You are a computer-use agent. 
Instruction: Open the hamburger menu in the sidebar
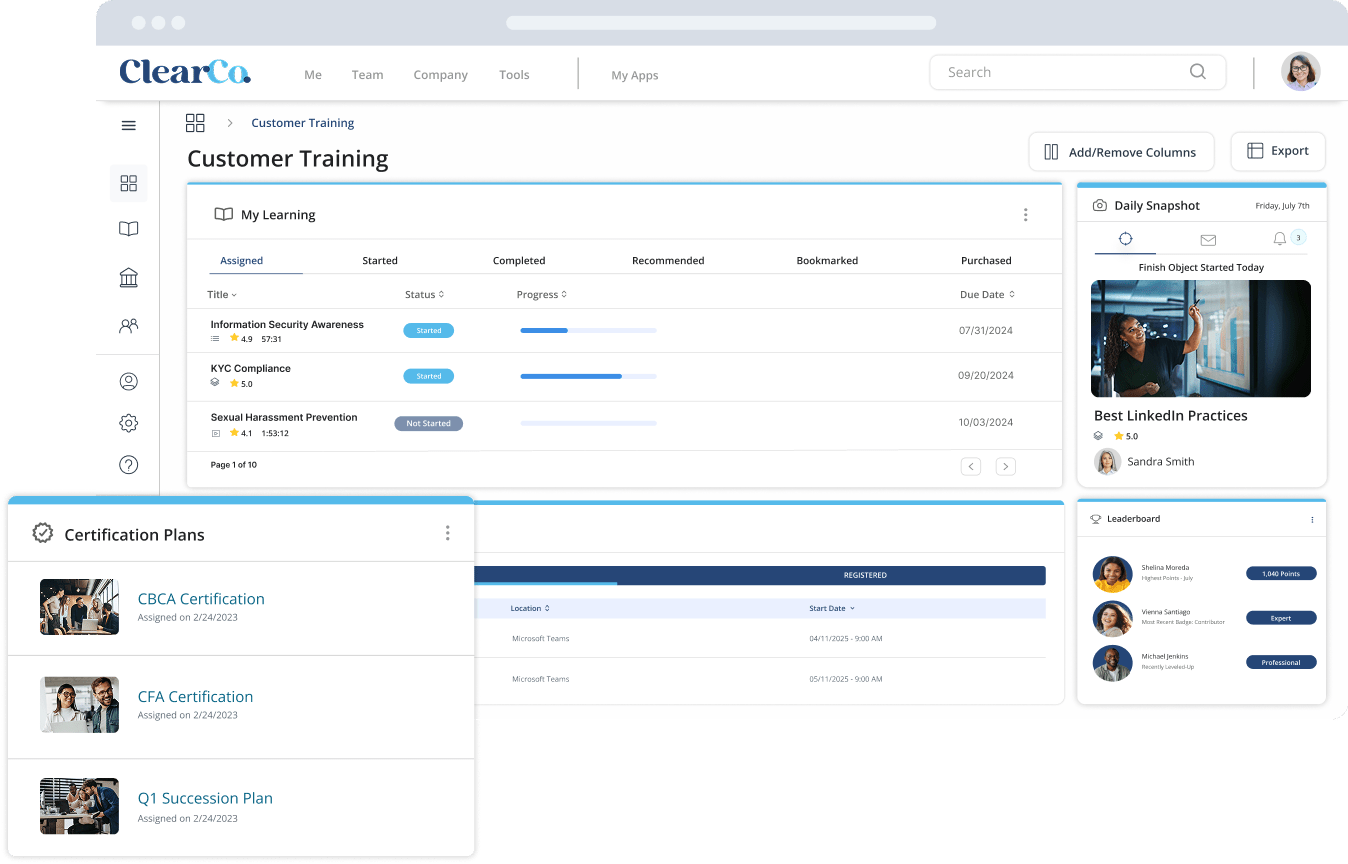[x=128, y=126]
